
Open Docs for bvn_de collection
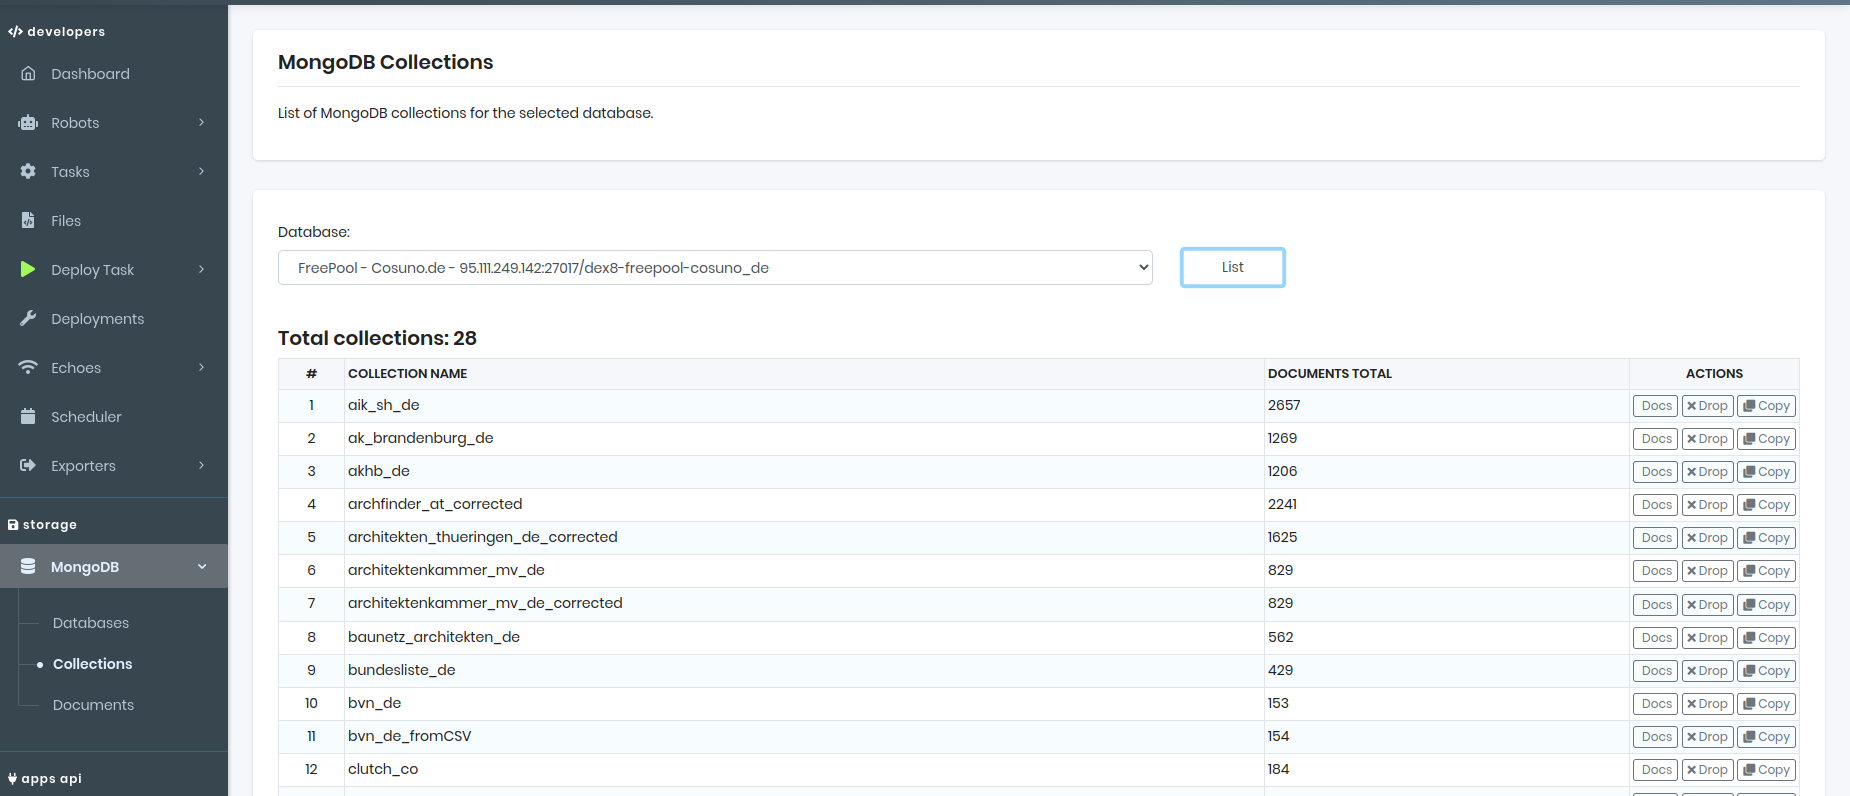[1656, 704]
